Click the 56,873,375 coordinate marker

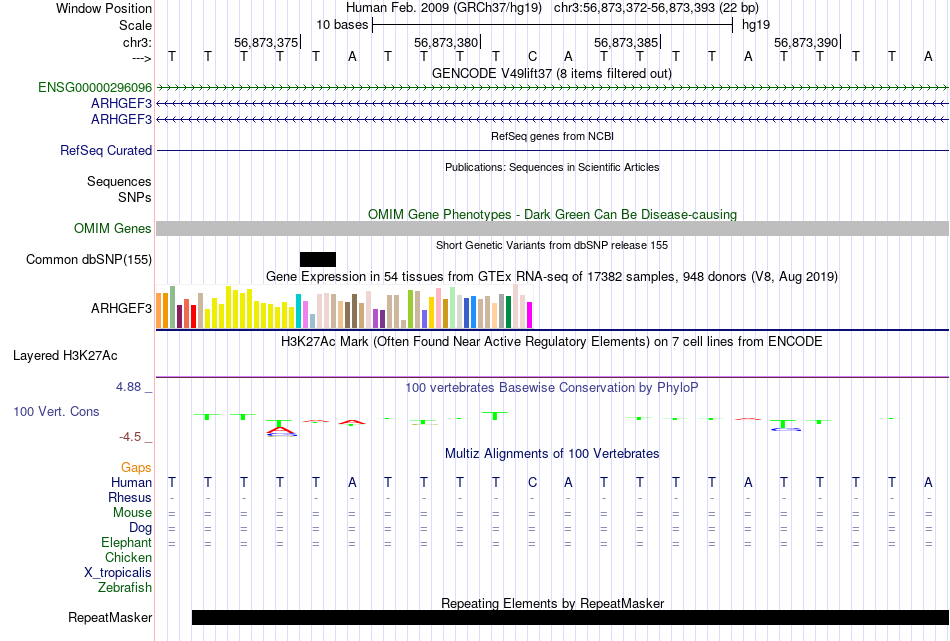[x=266, y=42]
